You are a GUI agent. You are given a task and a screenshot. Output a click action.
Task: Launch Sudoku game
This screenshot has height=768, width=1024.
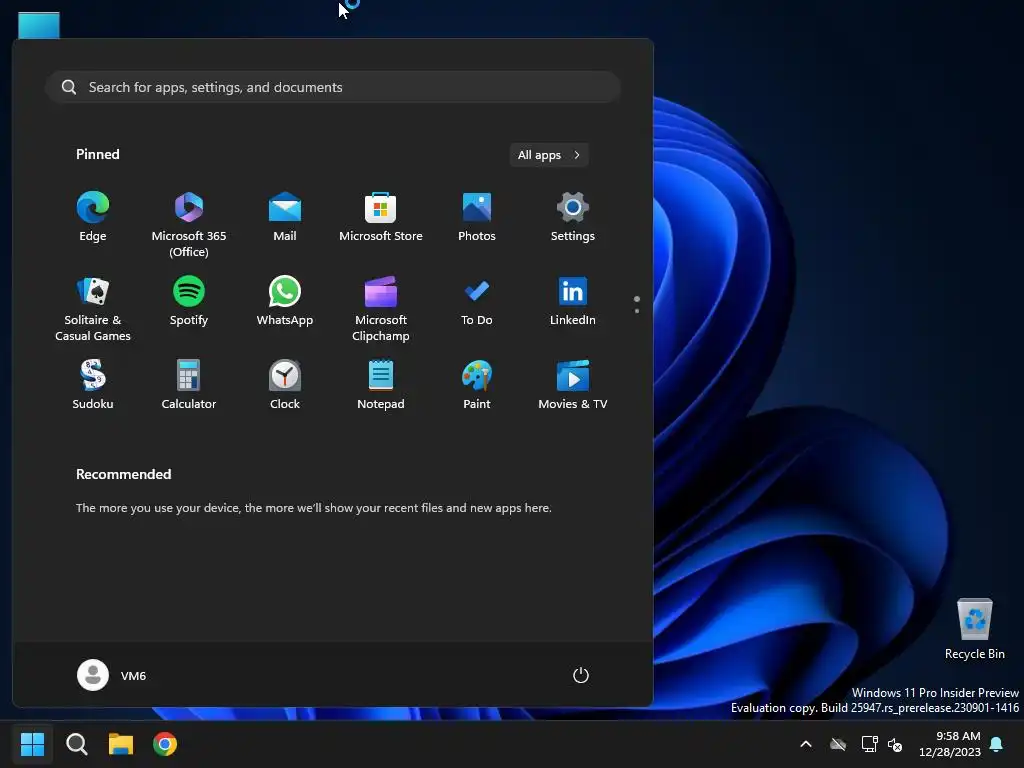[93, 385]
